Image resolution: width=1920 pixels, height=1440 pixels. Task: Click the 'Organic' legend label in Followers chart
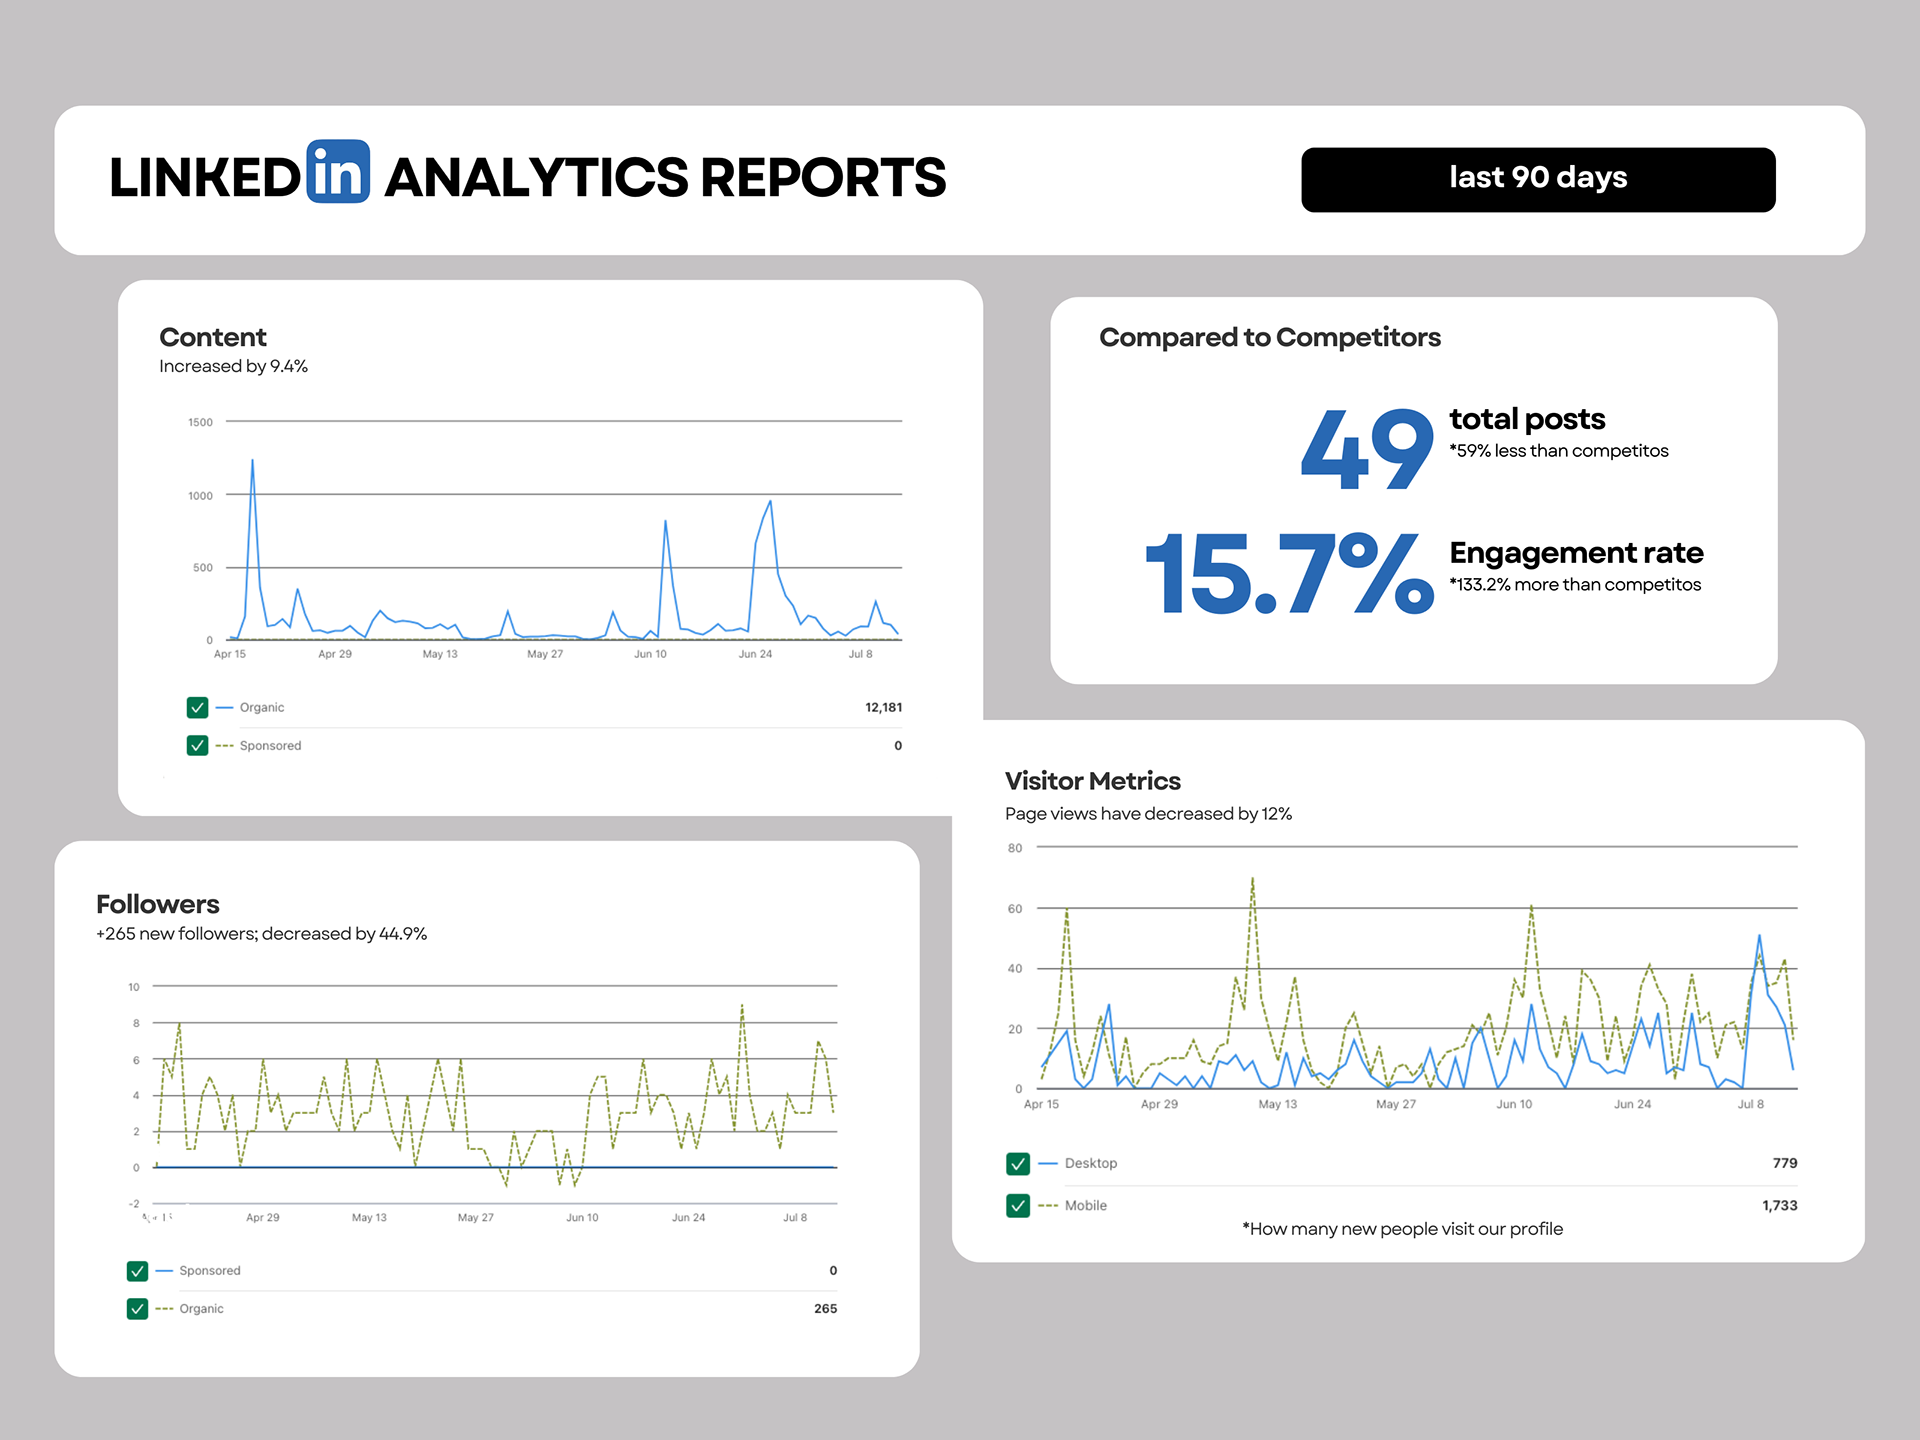pos(201,1309)
